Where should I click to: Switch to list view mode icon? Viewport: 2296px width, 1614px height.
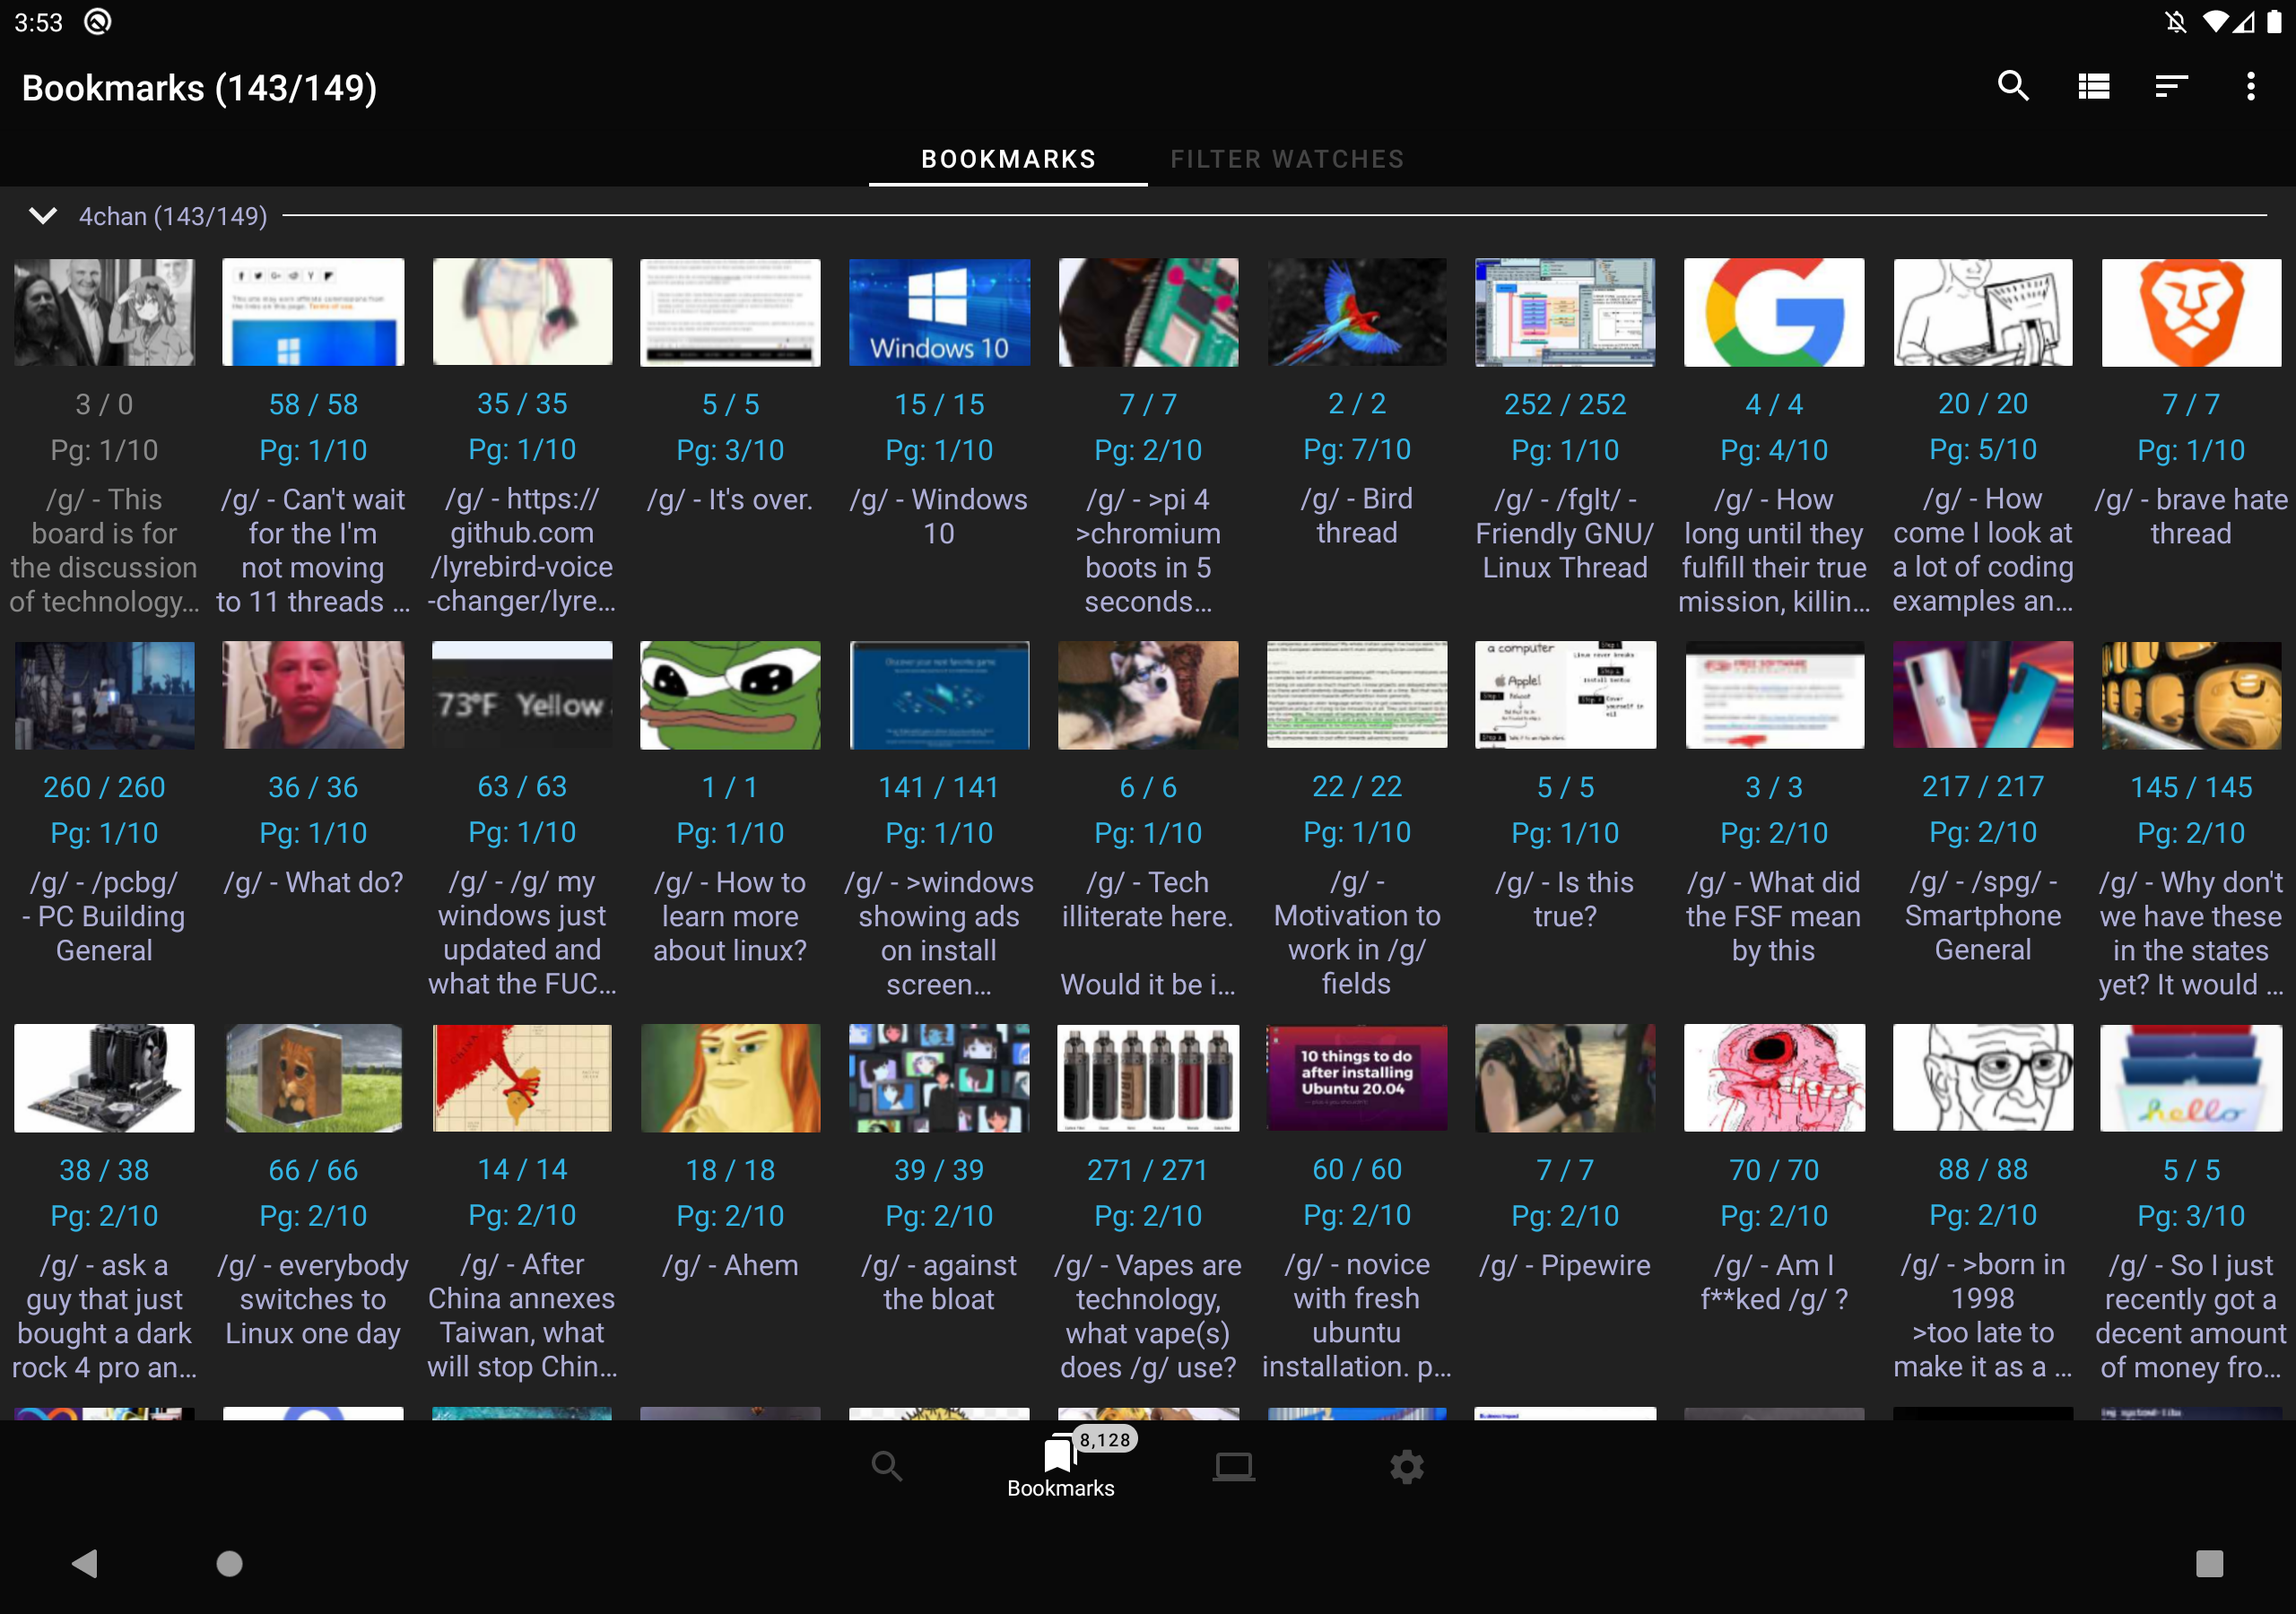click(2093, 87)
